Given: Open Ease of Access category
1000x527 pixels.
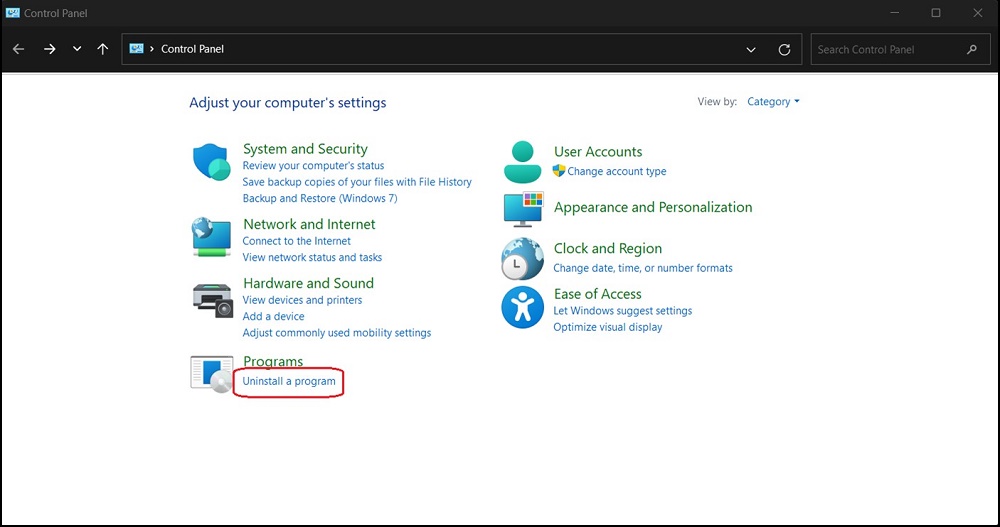Looking at the screenshot, I should (x=597, y=293).
